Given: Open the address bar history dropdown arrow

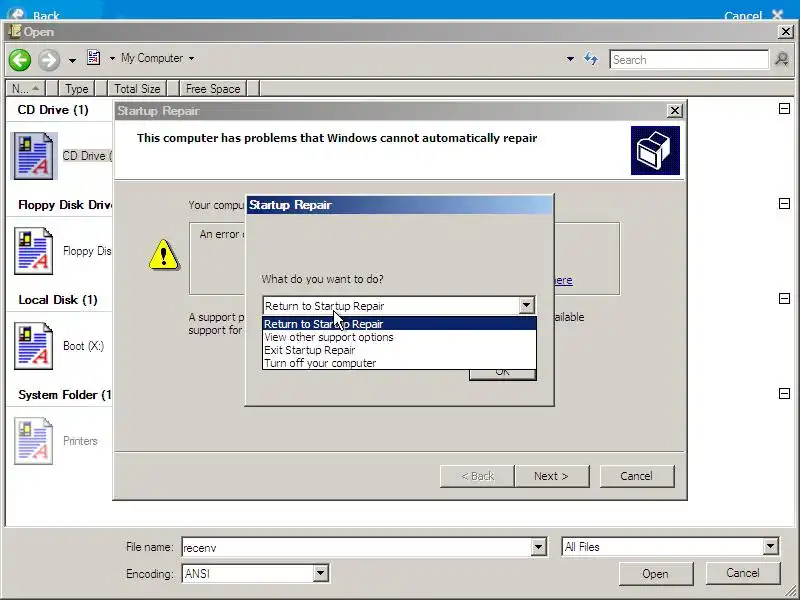Looking at the screenshot, I should tap(570, 59).
